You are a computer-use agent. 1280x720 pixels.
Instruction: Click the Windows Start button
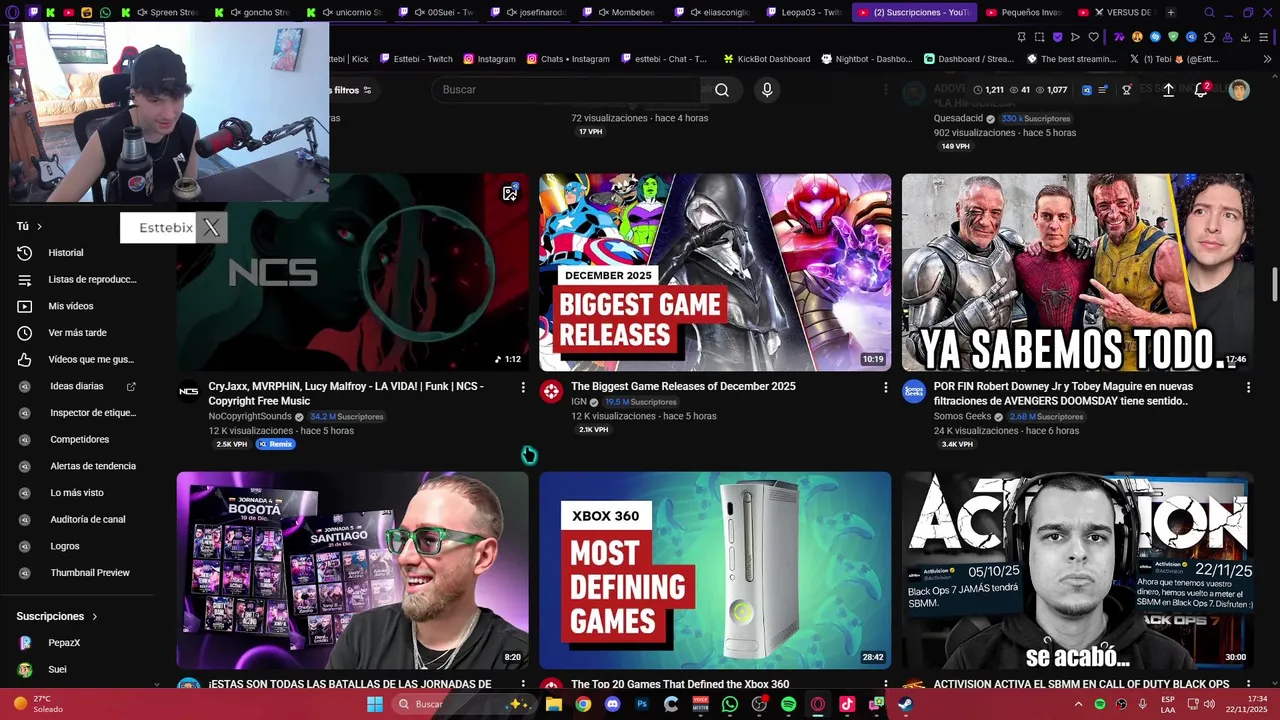click(x=375, y=704)
